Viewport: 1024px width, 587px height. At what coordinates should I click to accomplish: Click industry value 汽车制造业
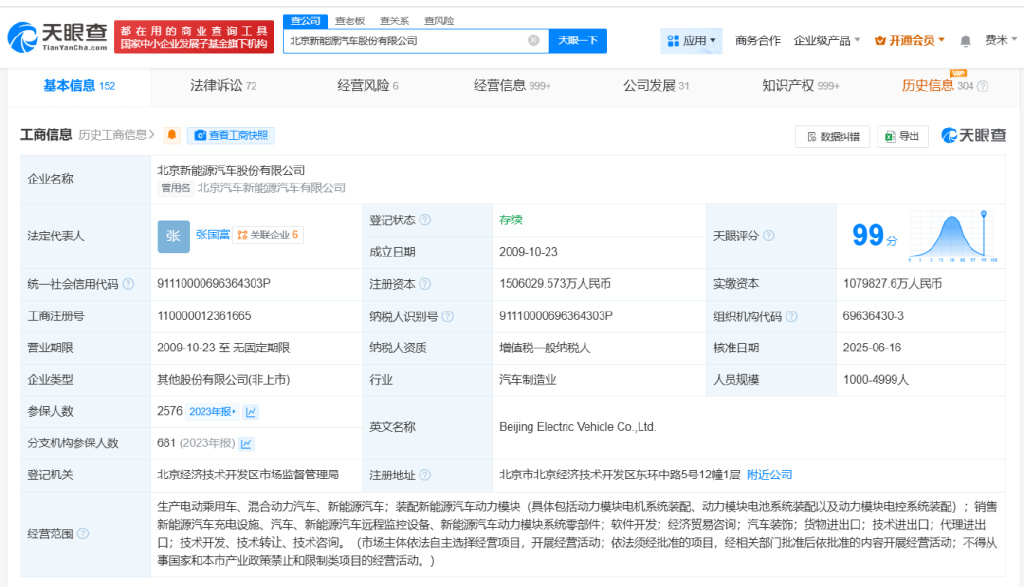528,379
